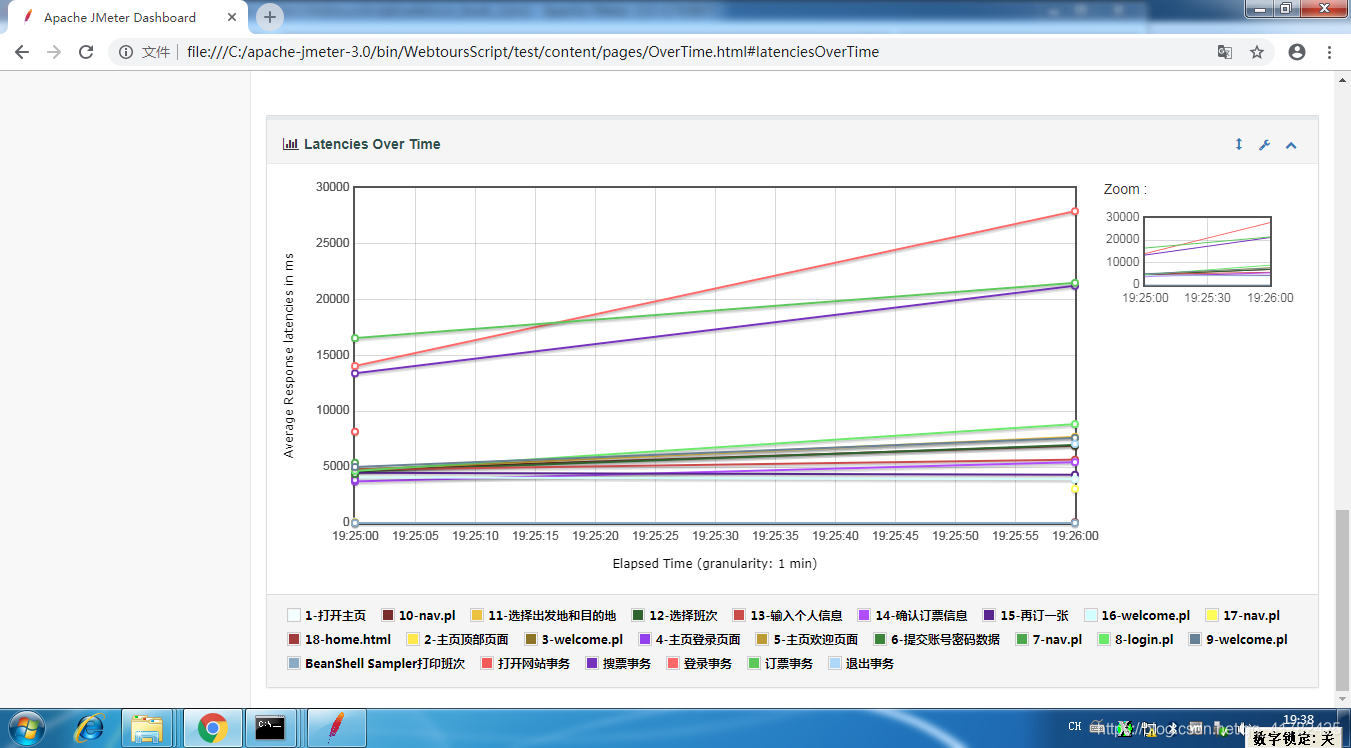Toggle the 12-选择班次 legend series
Screen dimensions: 1351x748
pyautogui.click(x=675, y=615)
